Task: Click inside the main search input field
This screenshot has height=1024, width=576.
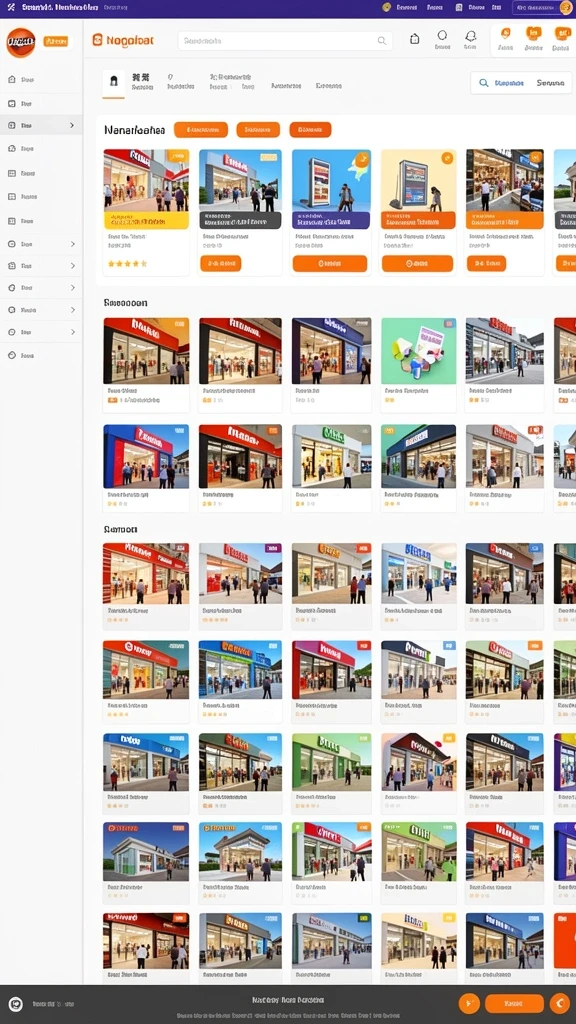Action: [278, 40]
